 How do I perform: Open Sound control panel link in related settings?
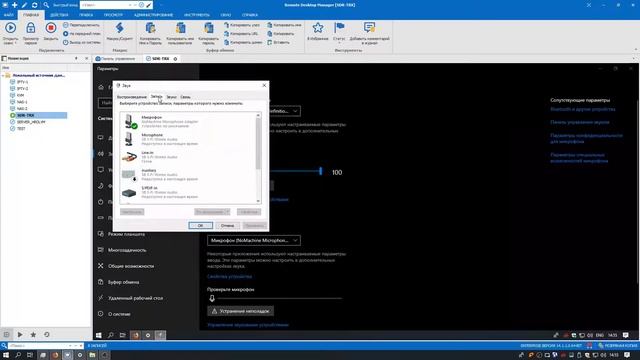pyautogui.click(x=580, y=122)
